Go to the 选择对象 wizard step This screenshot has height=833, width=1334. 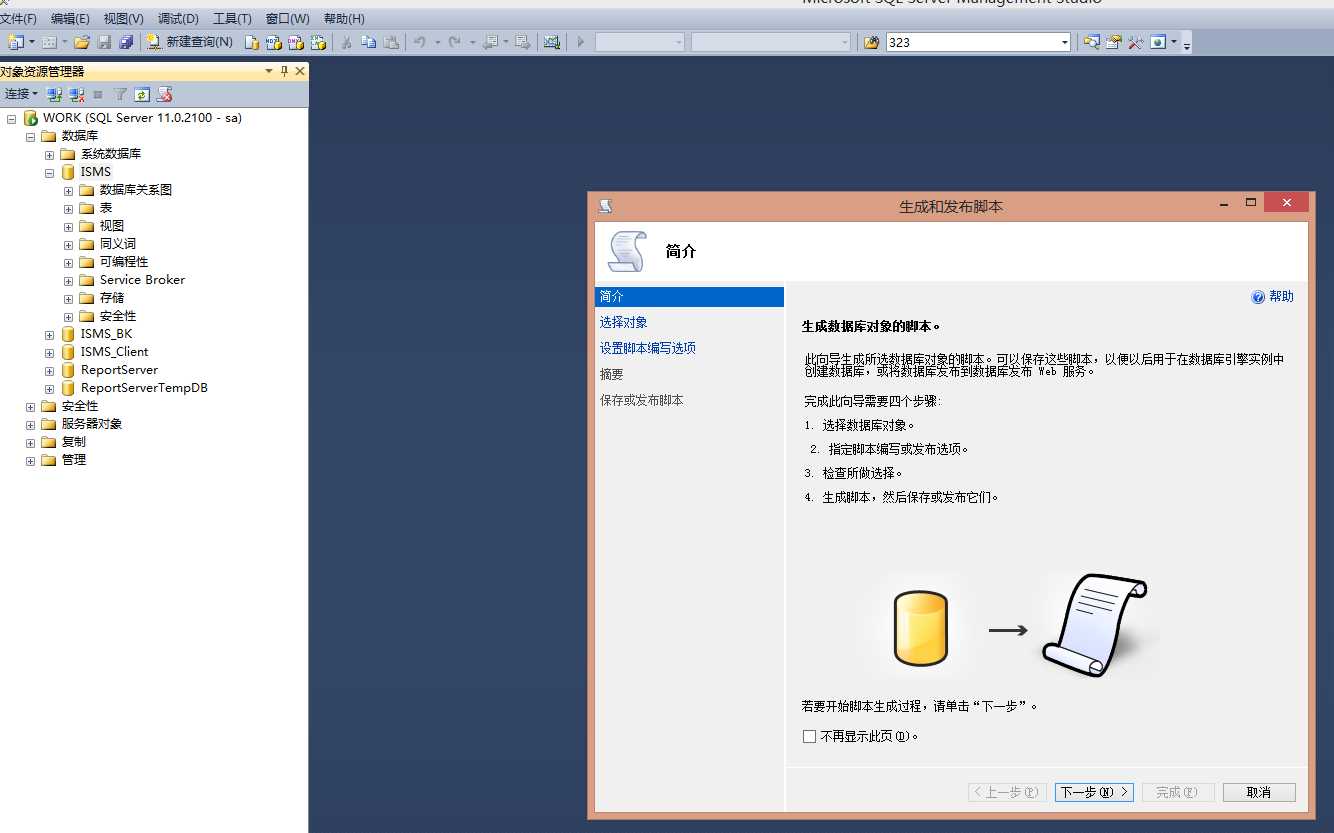coord(623,322)
